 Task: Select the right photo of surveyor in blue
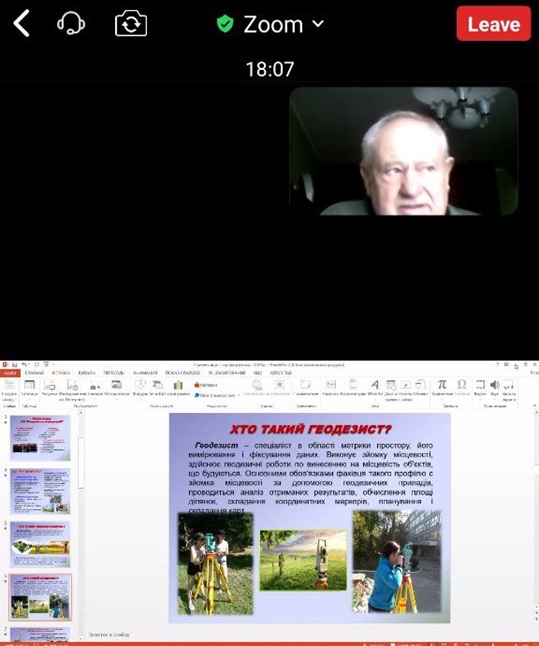396,561
